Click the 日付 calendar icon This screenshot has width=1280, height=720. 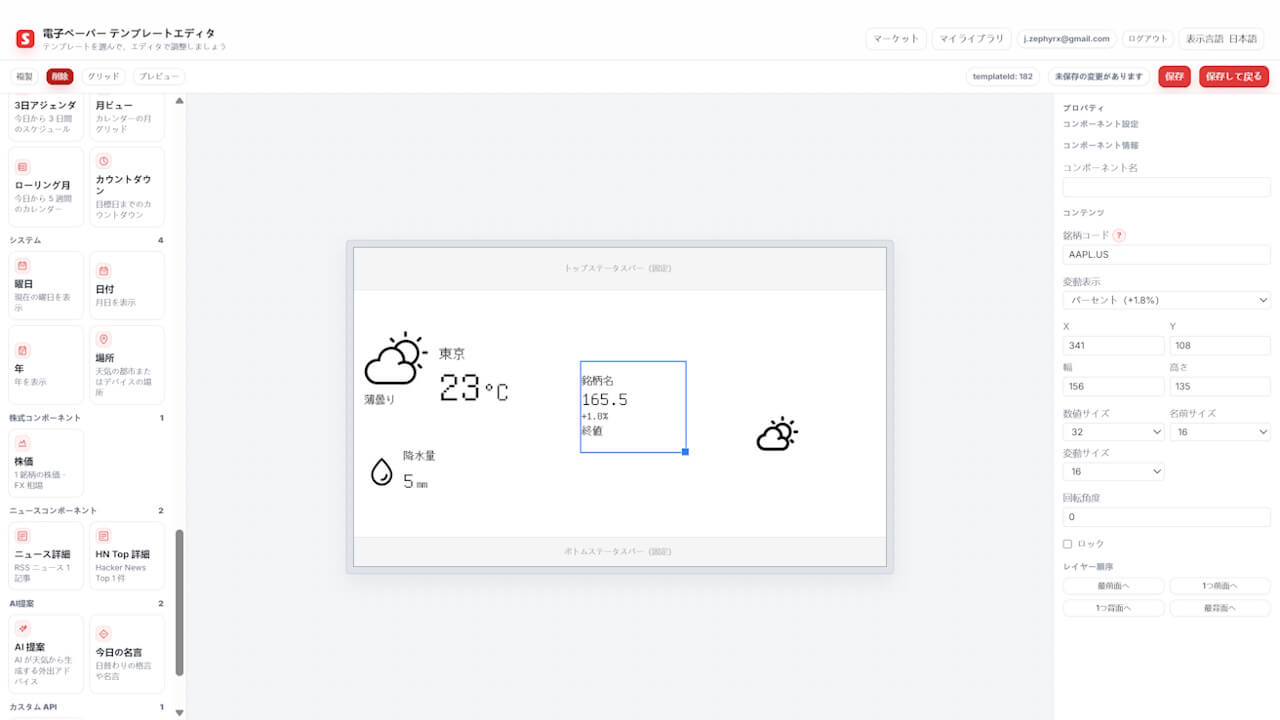click(x=104, y=270)
